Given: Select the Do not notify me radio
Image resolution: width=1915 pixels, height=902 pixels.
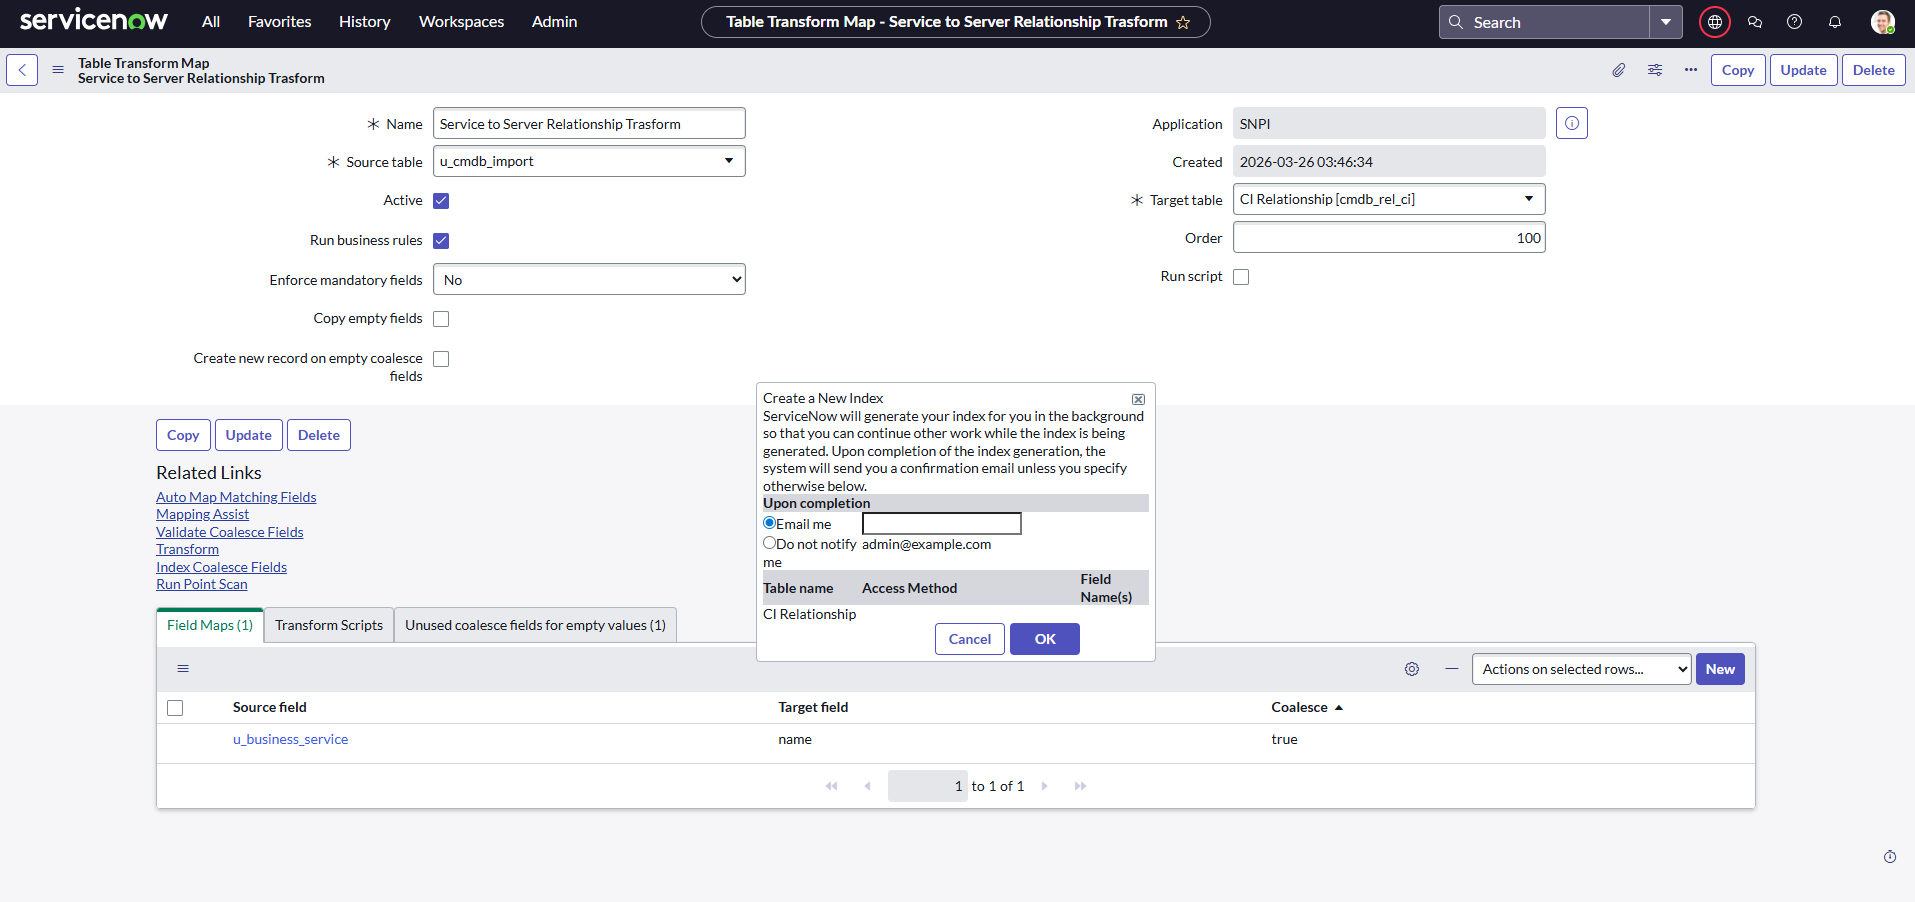Looking at the screenshot, I should point(770,543).
